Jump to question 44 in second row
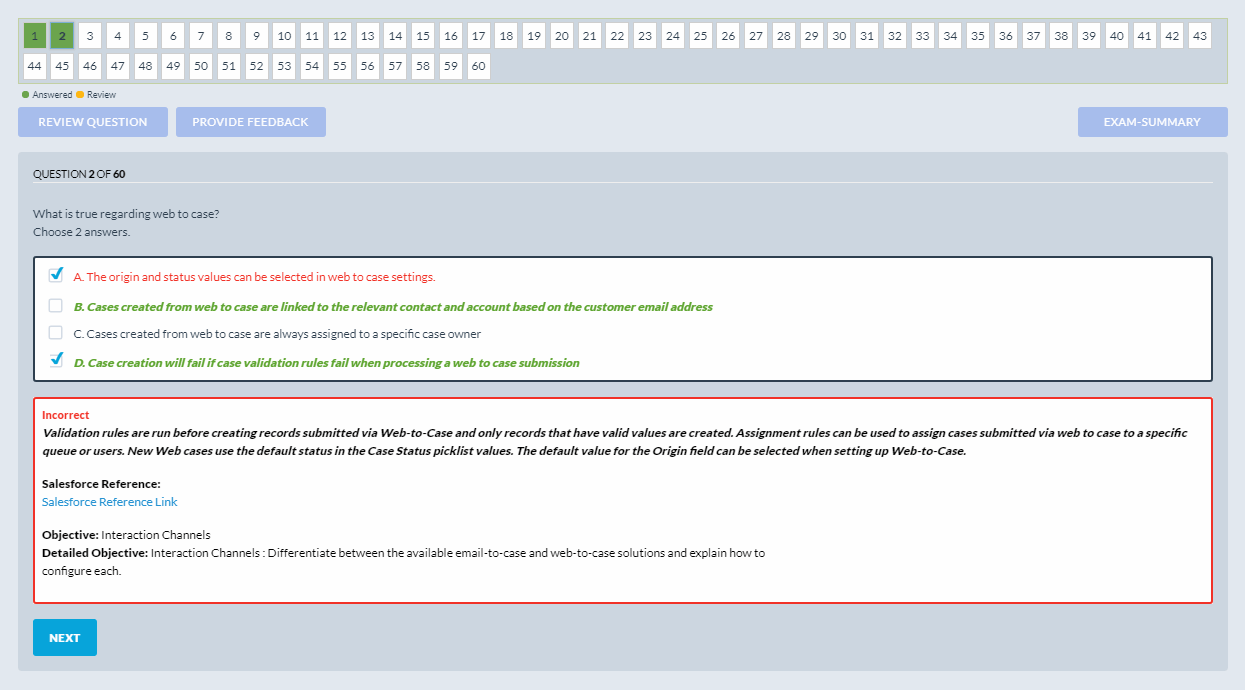The image size is (1245, 690). click(35, 67)
